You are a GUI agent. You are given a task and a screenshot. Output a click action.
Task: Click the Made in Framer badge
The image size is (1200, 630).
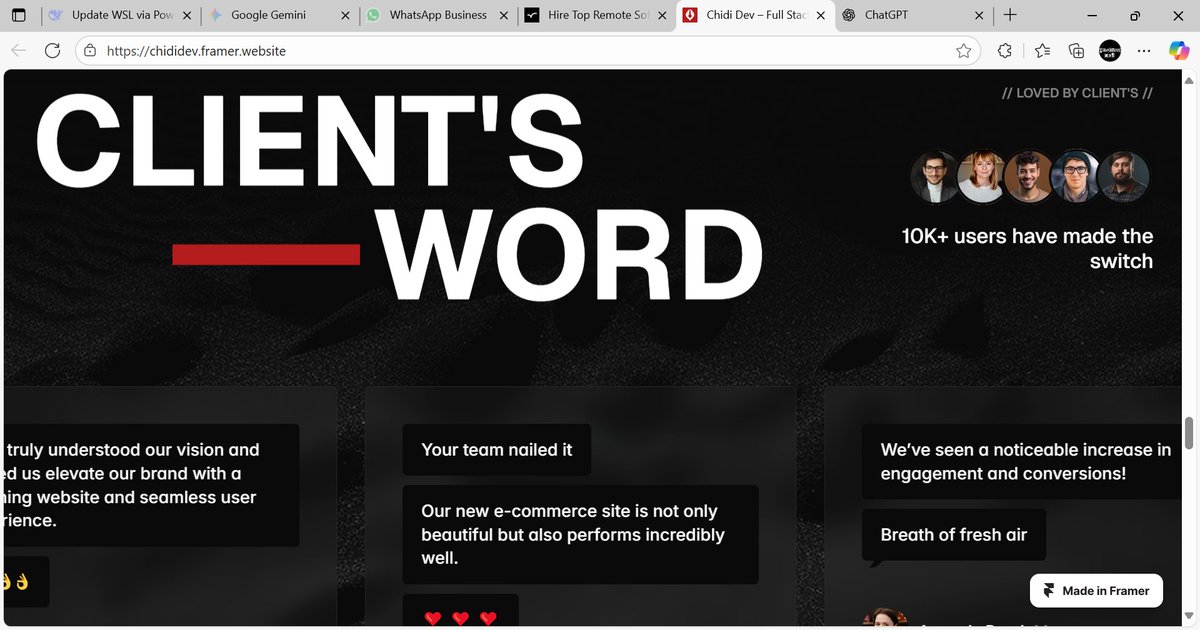(x=1096, y=591)
